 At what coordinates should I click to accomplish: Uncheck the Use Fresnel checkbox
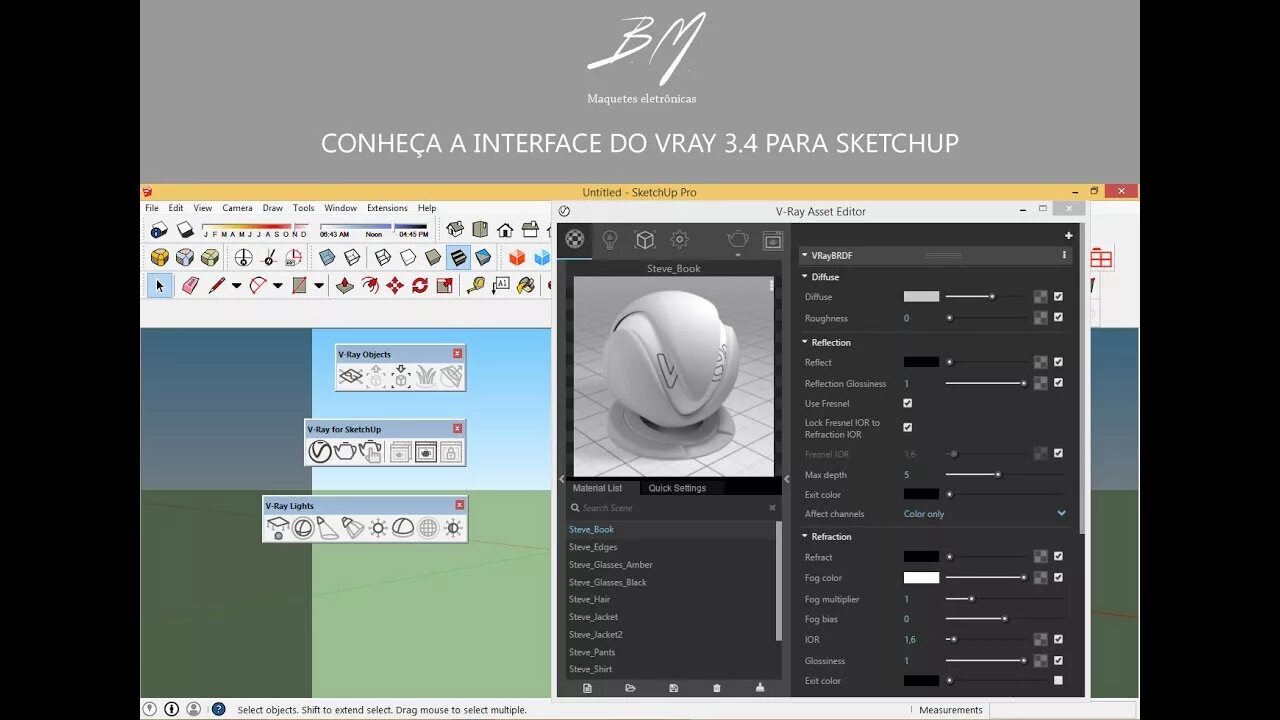(907, 403)
